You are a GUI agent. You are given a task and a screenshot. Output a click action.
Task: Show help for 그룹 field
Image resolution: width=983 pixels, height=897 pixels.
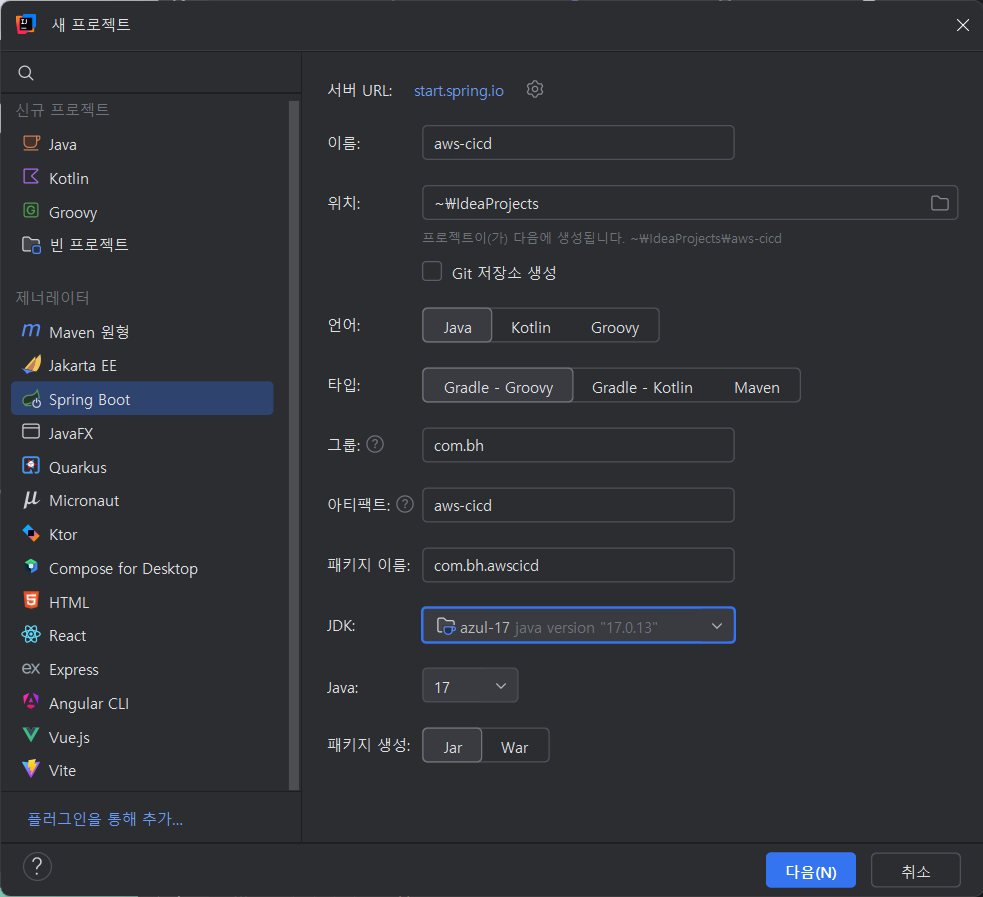coord(375,444)
